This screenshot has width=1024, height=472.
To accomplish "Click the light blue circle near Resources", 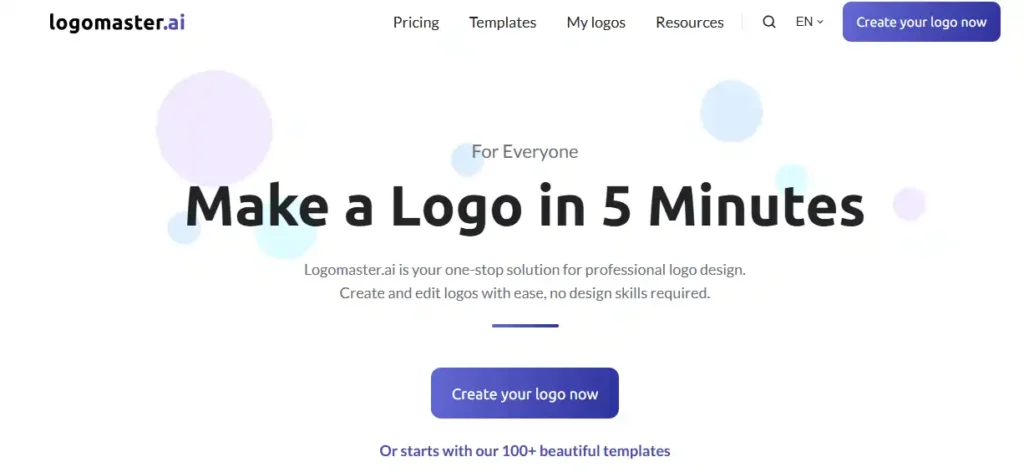I will tap(731, 111).
